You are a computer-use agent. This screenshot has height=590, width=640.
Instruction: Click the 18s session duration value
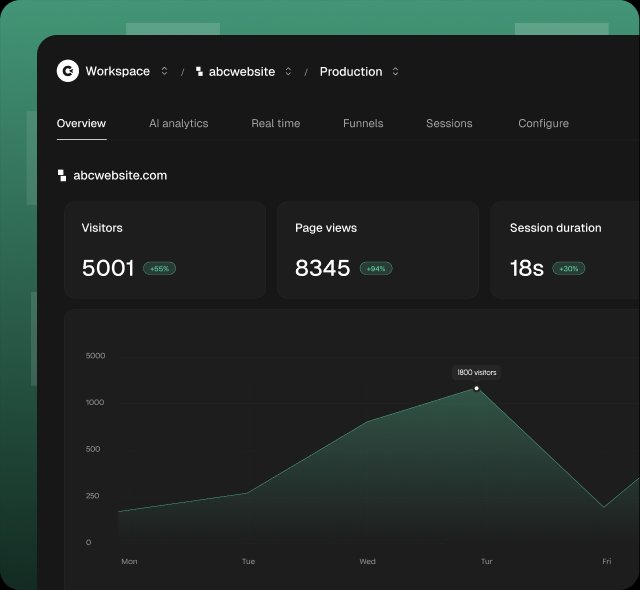(x=527, y=268)
